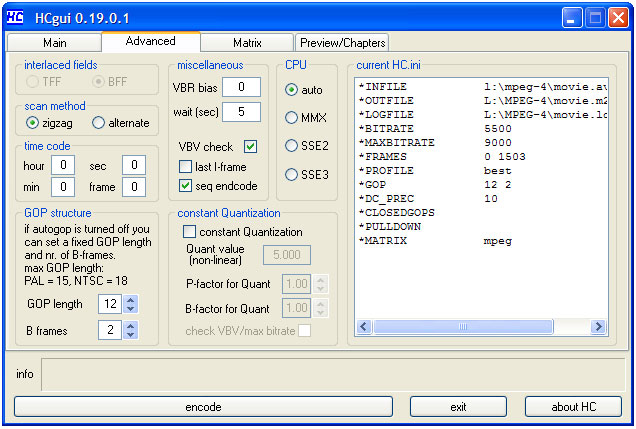Viewport: 636px width, 429px height.
Task: Click the wait (sec) input field
Action: [241, 112]
